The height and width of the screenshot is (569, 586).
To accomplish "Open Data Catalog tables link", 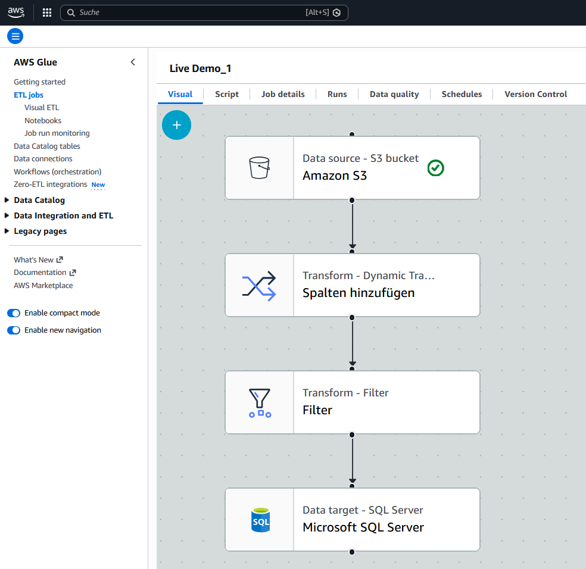I will tap(47, 146).
